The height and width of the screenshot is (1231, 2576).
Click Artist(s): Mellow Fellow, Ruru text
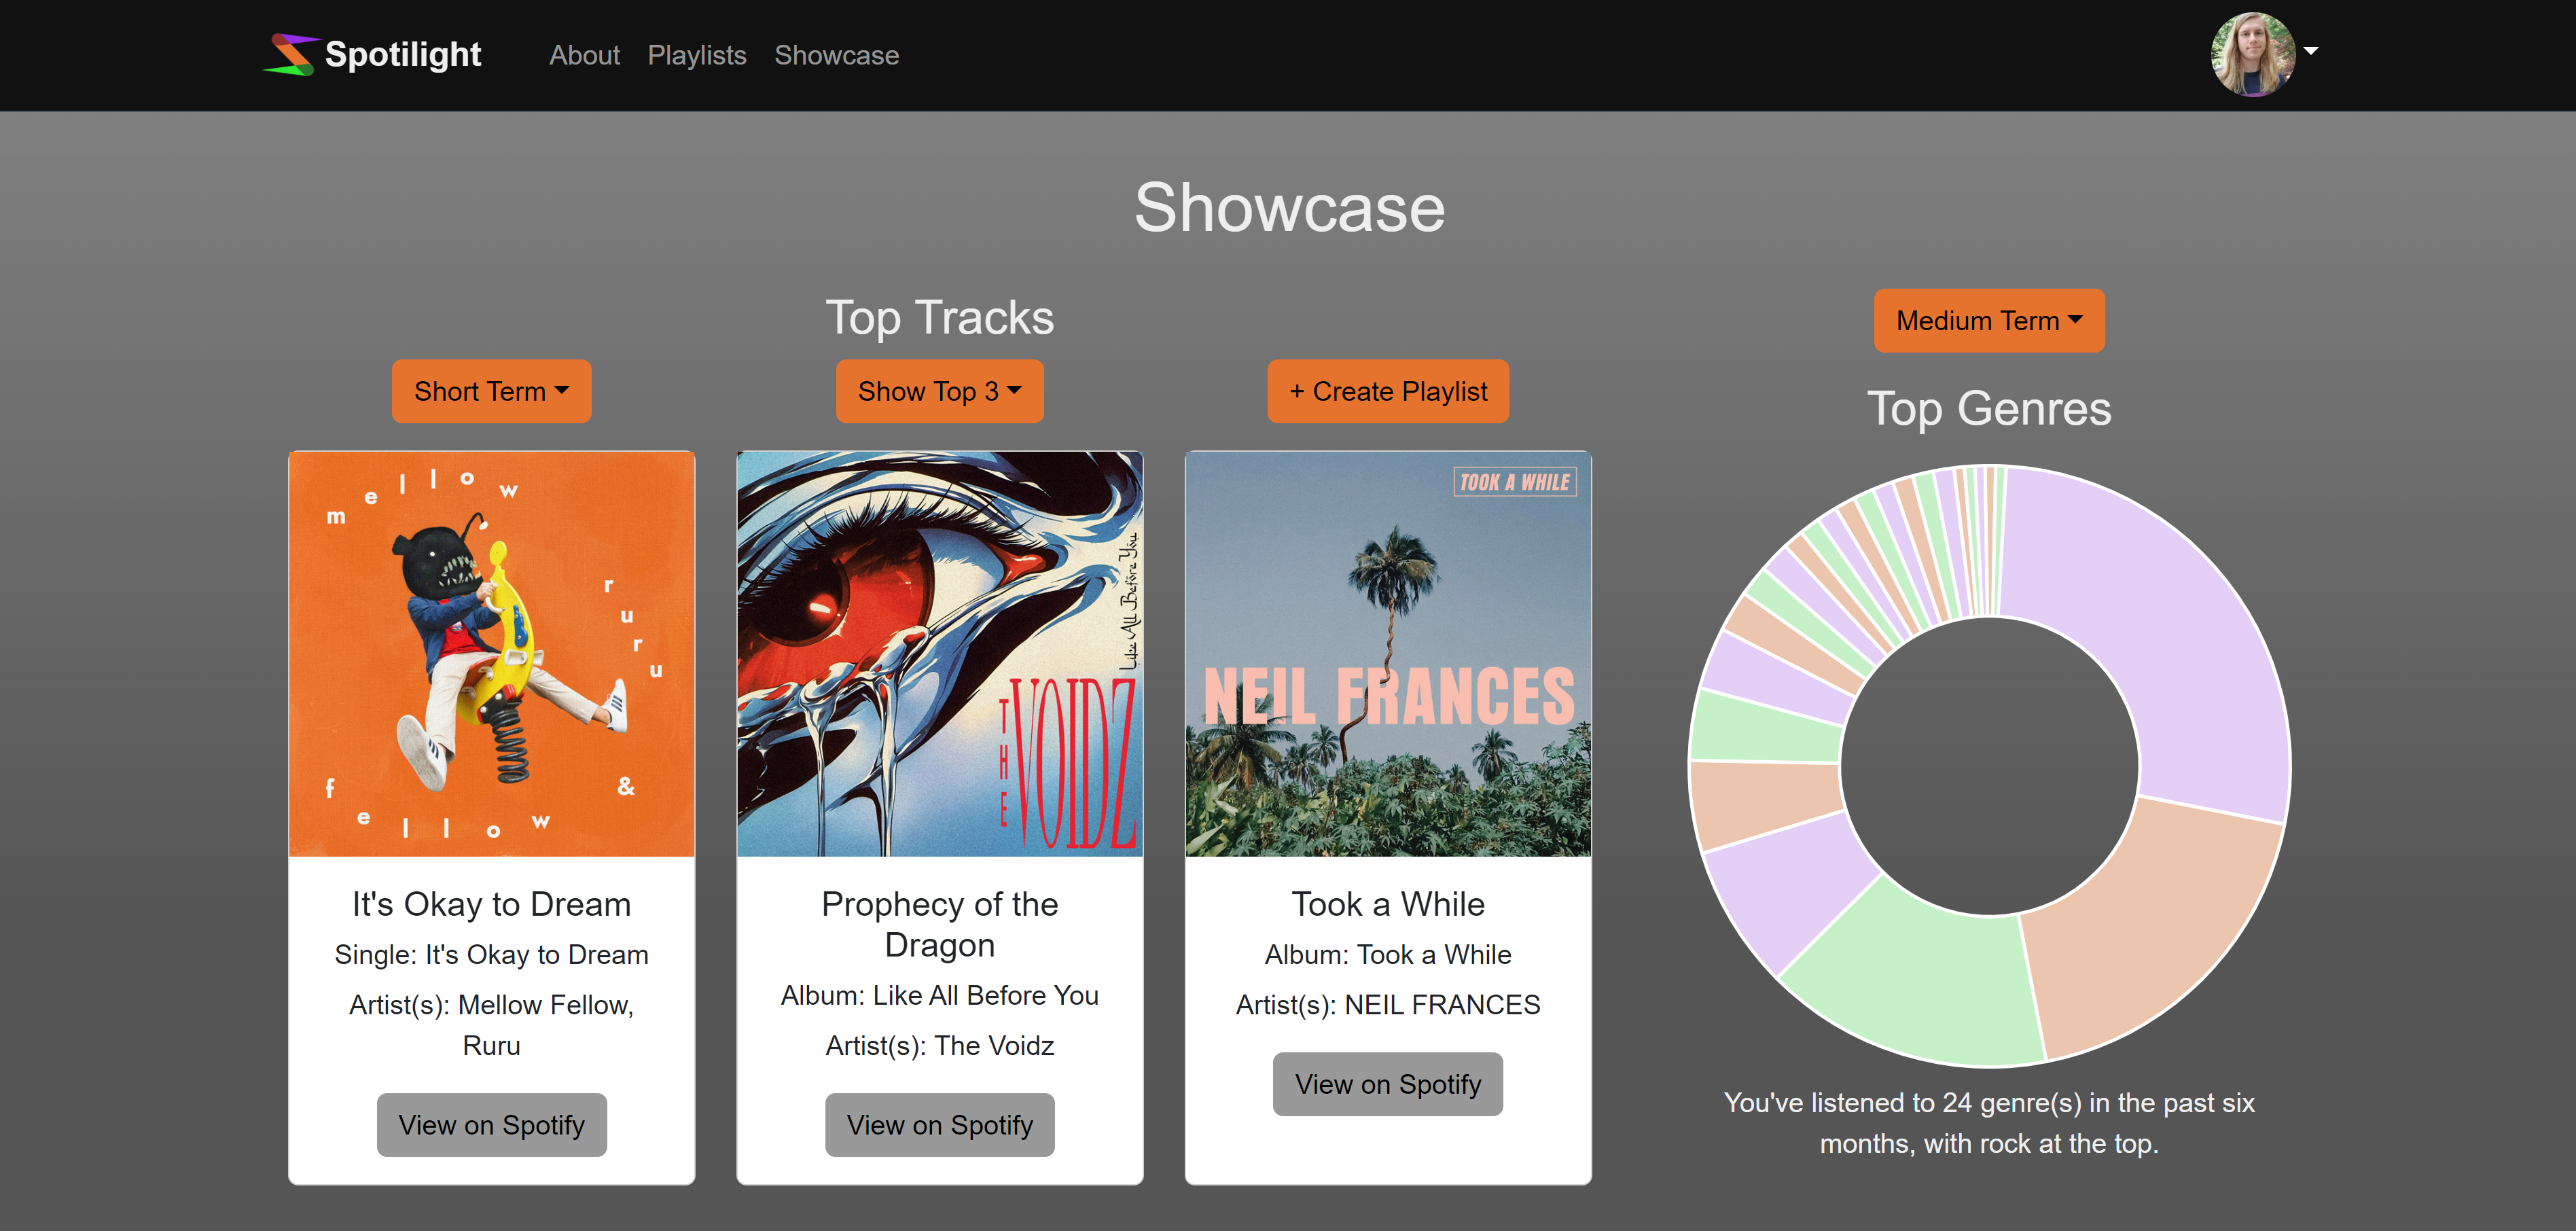coord(491,1025)
